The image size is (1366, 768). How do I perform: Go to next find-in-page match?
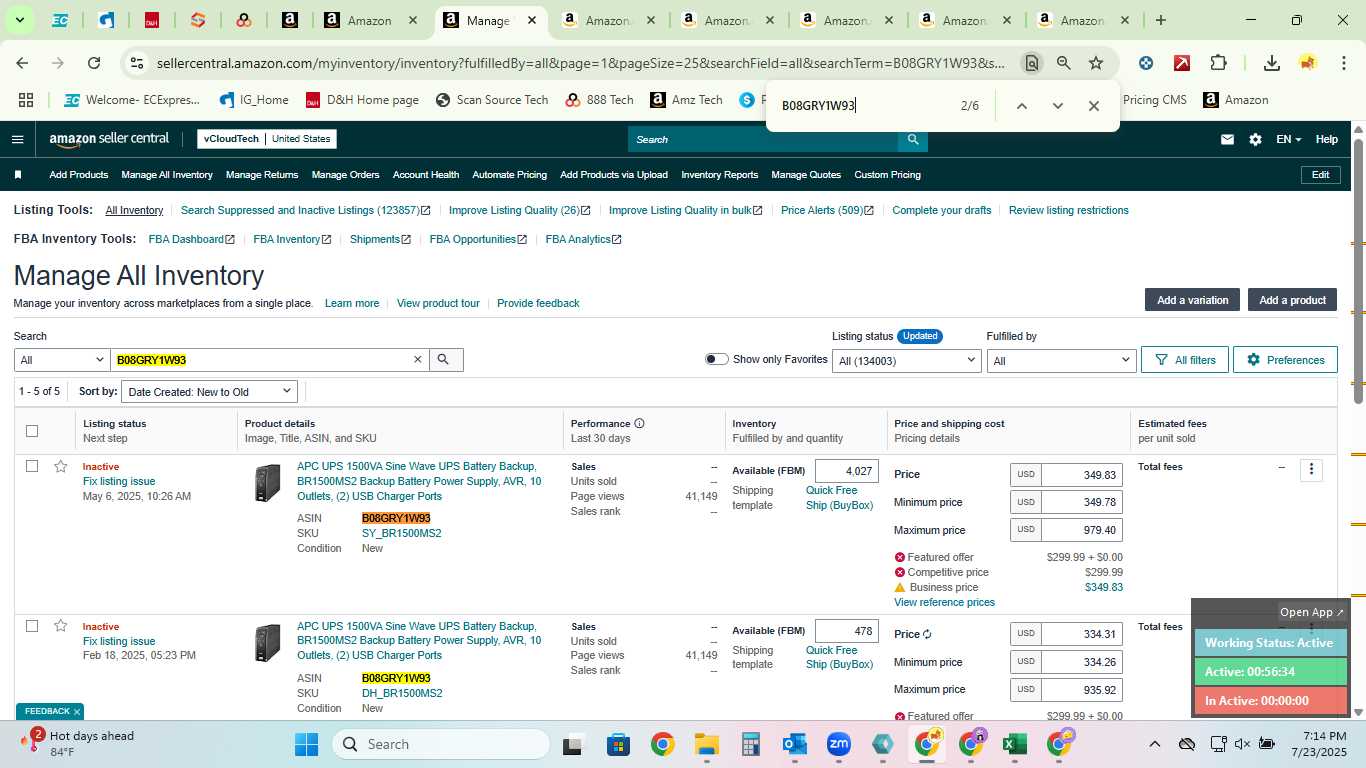1057,106
